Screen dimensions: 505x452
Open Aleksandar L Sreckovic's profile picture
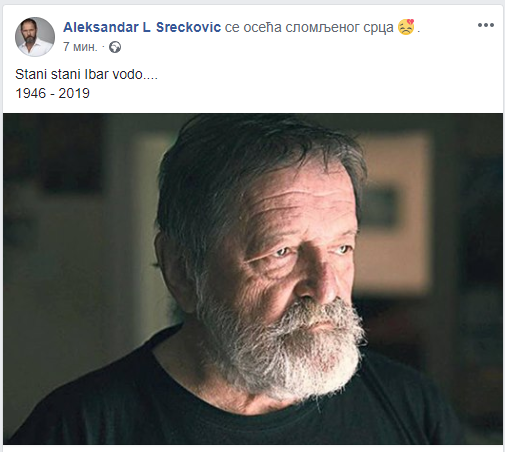(x=35, y=37)
